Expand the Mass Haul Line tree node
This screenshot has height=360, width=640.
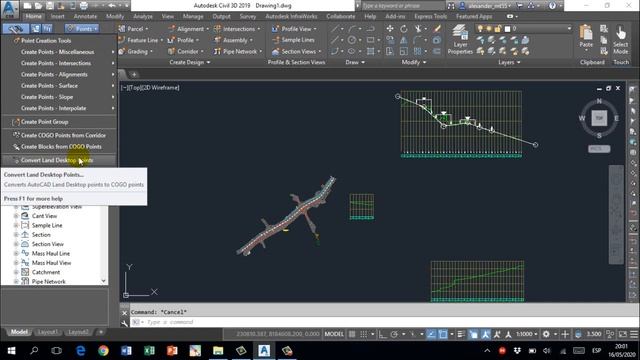tap(16, 253)
